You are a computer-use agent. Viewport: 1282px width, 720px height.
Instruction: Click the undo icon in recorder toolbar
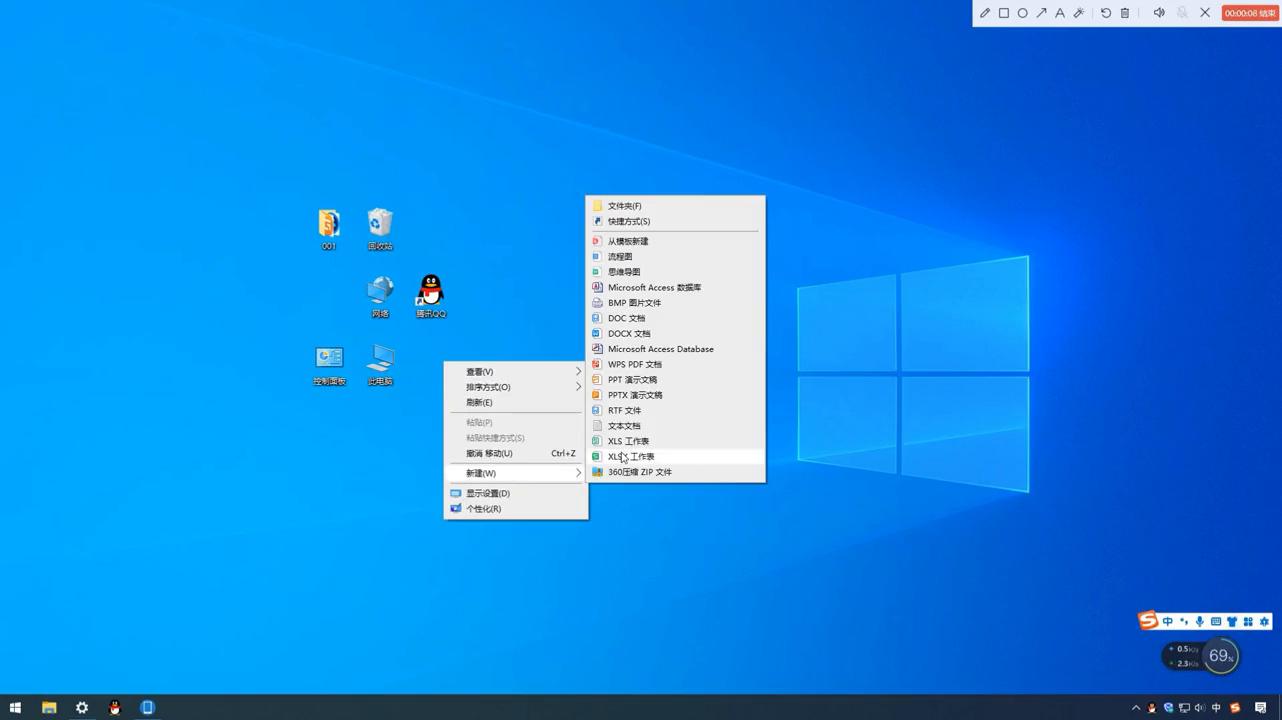click(1106, 13)
